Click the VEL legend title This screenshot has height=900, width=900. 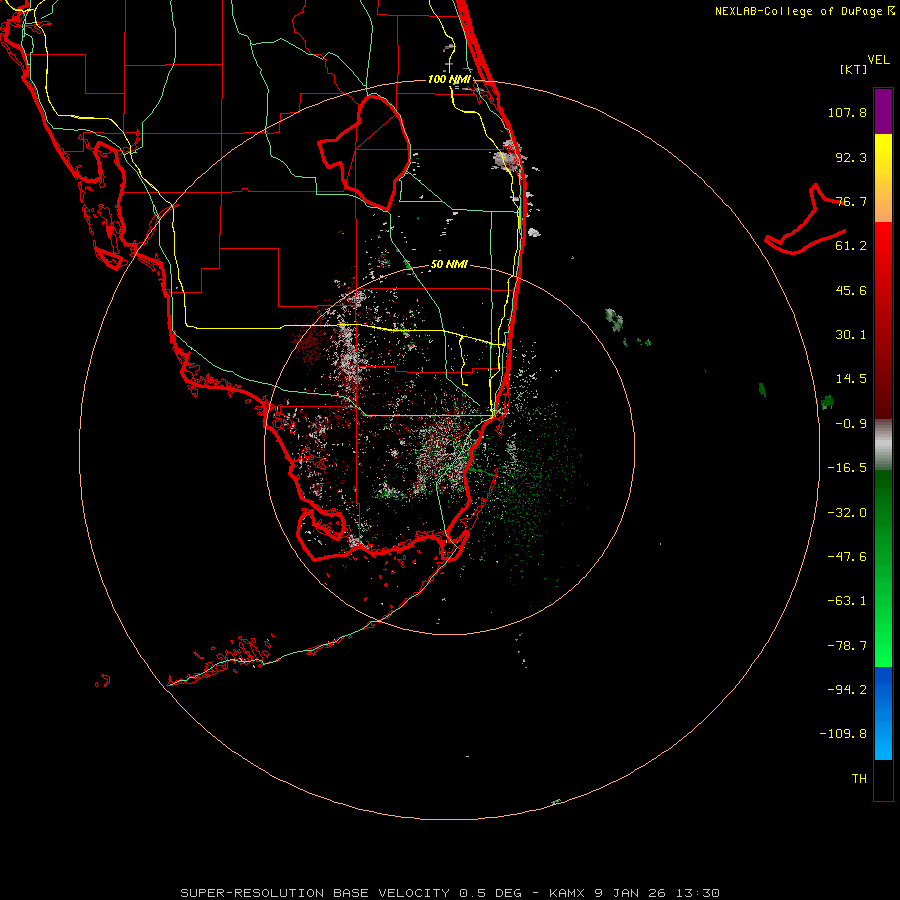pos(878,60)
